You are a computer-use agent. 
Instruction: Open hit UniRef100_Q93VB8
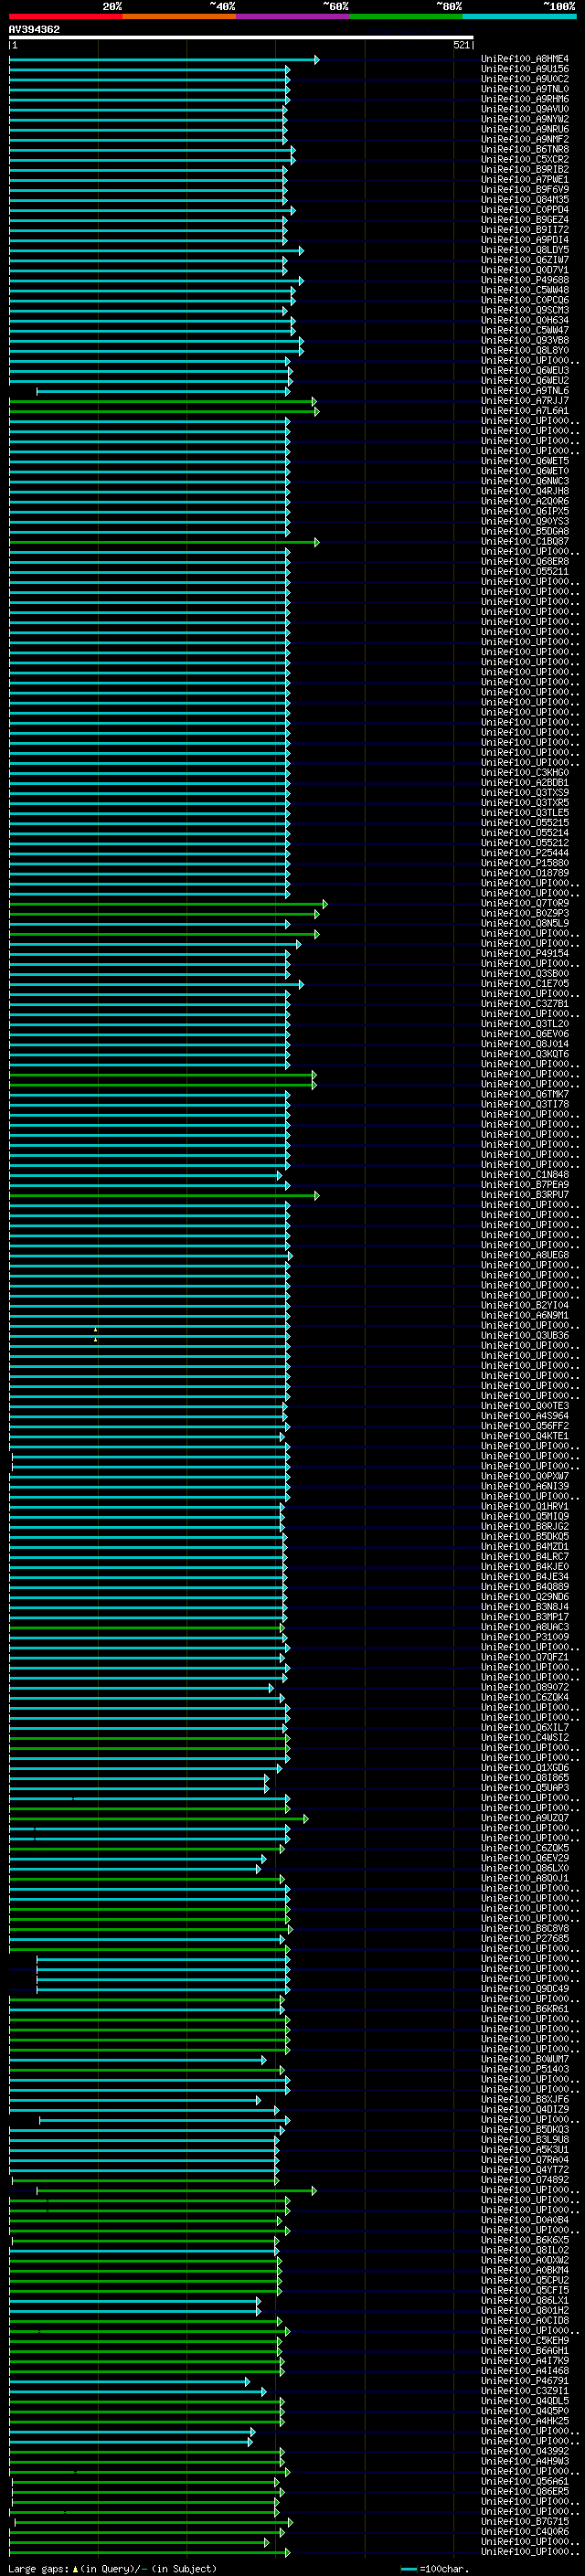[525, 340]
